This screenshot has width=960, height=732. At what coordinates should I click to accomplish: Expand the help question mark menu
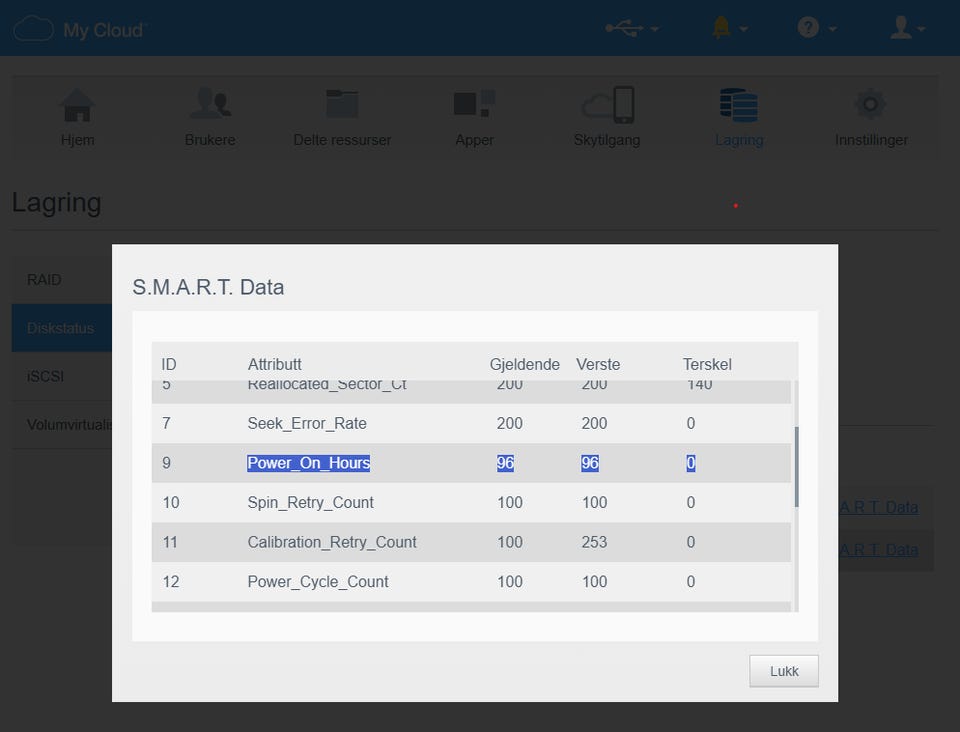[816, 28]
